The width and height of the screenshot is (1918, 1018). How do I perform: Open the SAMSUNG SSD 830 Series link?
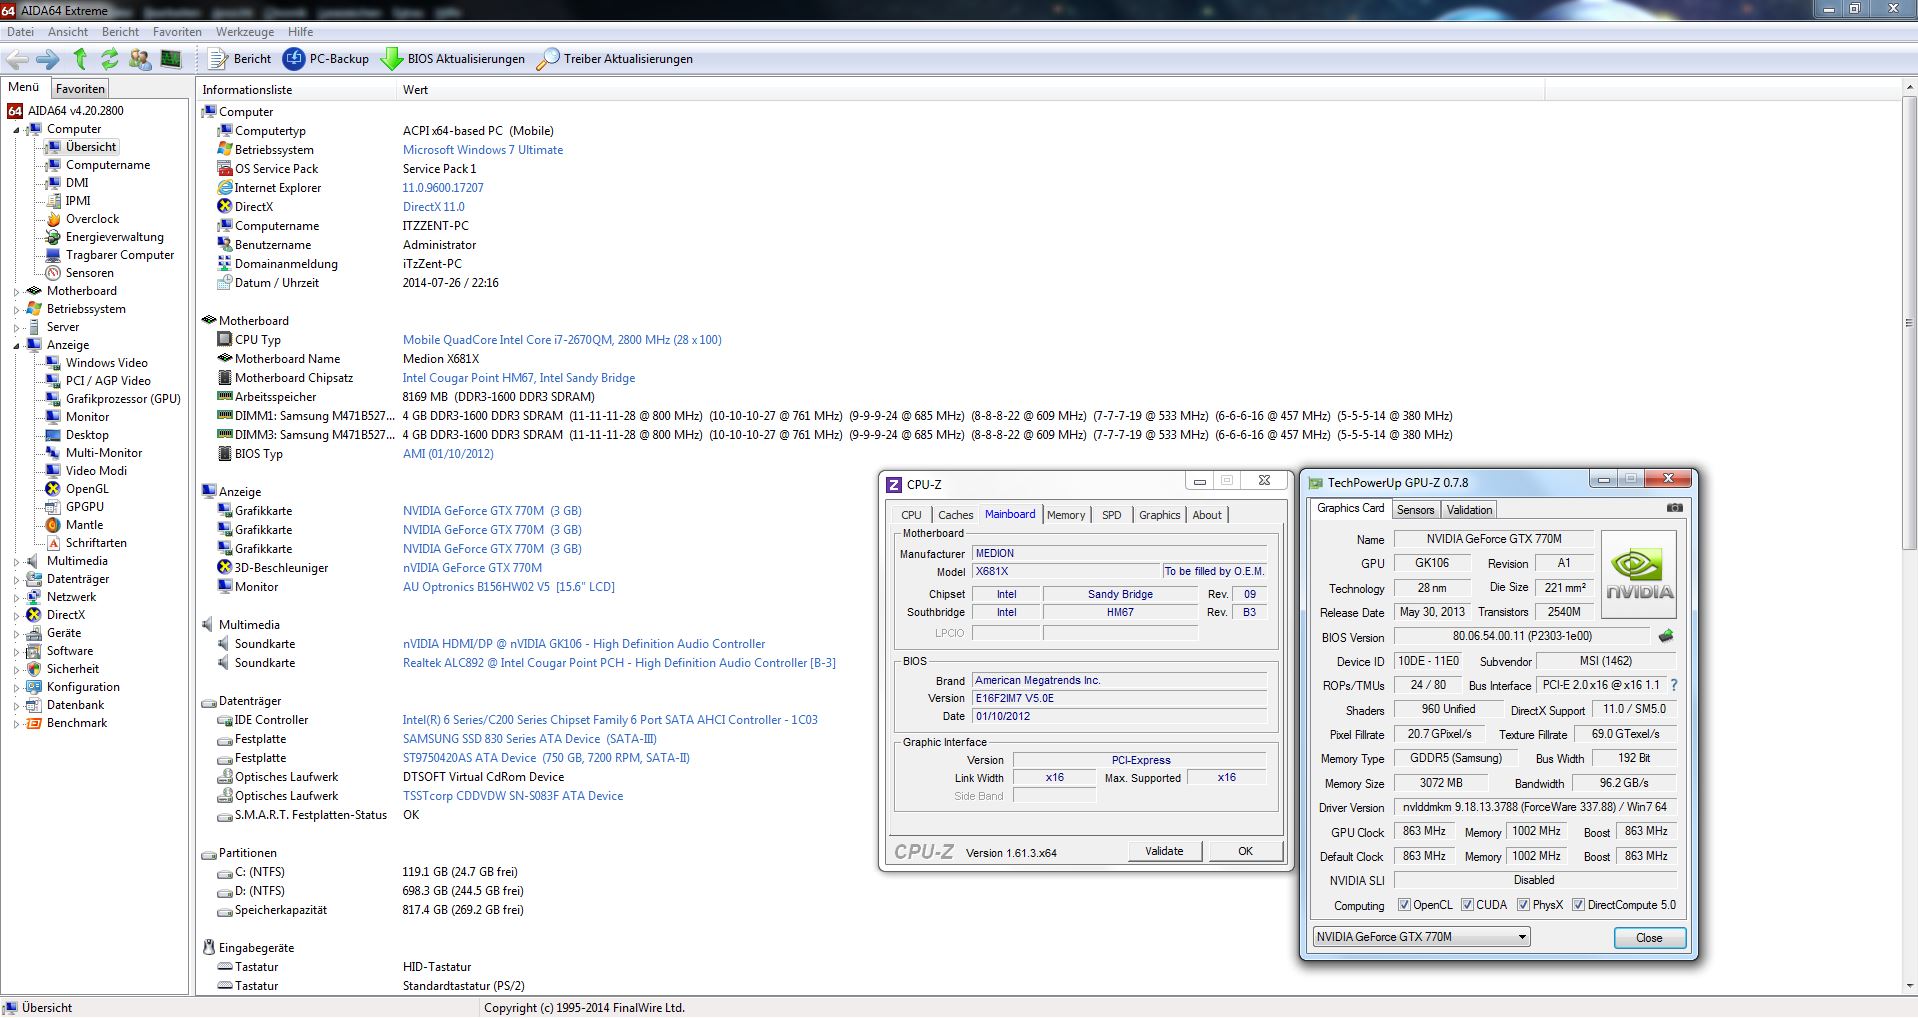pyautogui.click(x=530, y=739)
